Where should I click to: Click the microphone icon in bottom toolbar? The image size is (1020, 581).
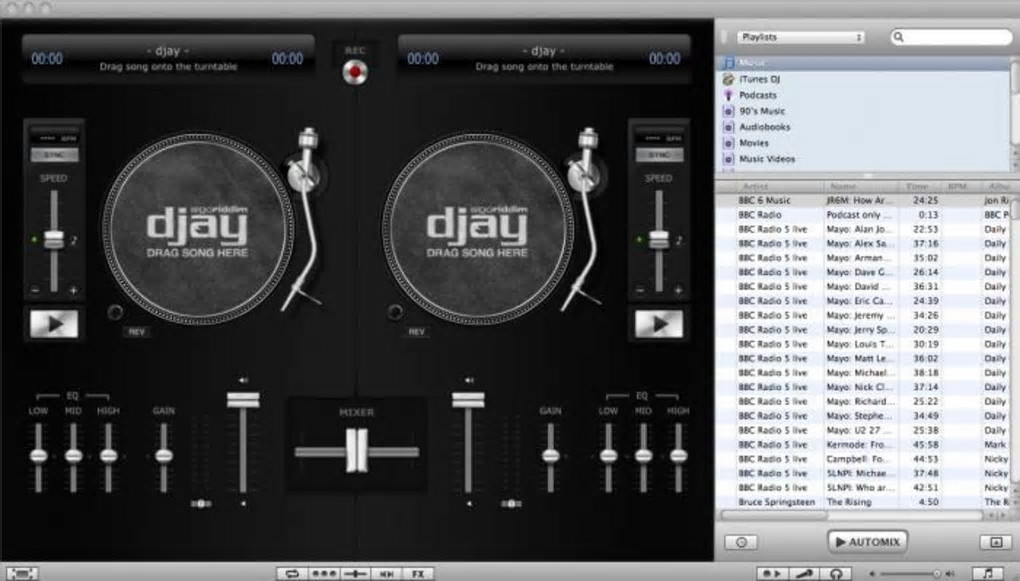(803, 573)
